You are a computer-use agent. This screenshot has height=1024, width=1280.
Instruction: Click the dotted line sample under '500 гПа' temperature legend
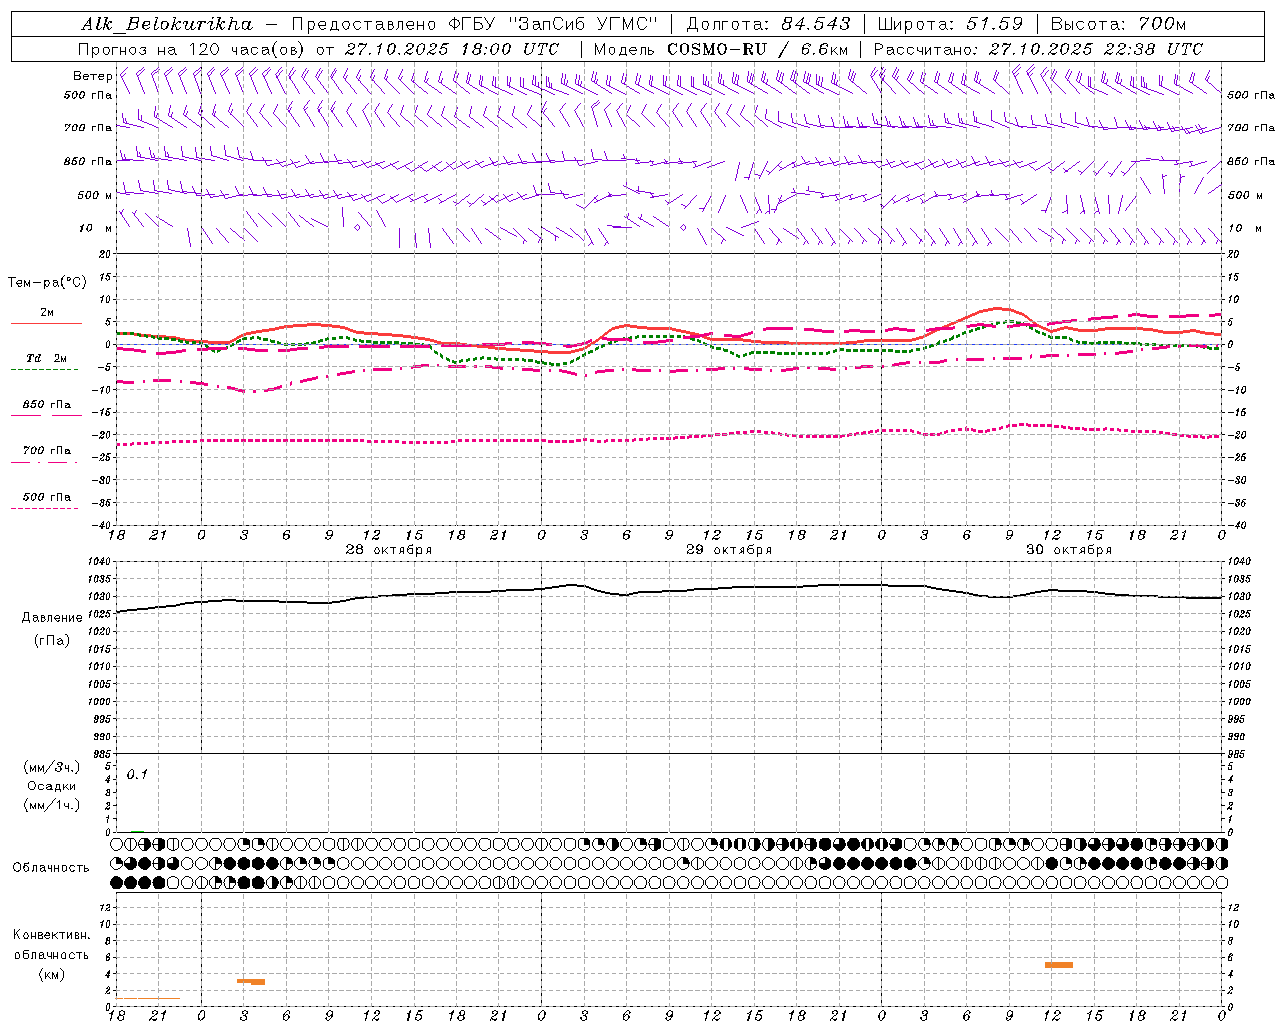[x=44, y=508]
